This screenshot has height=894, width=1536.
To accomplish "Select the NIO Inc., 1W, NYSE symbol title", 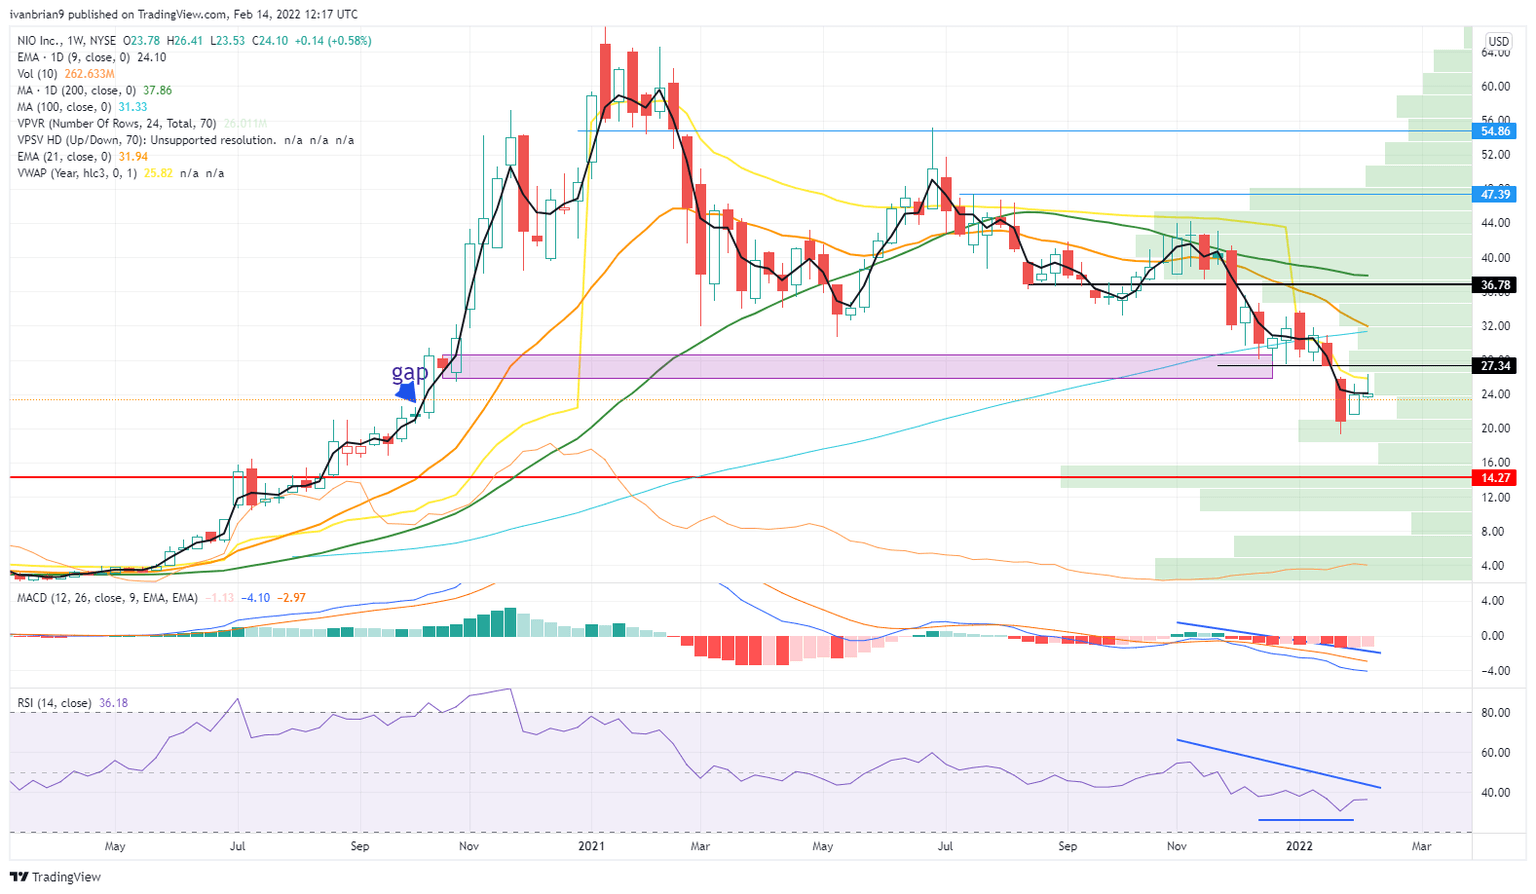I will (x=67, y=41).
